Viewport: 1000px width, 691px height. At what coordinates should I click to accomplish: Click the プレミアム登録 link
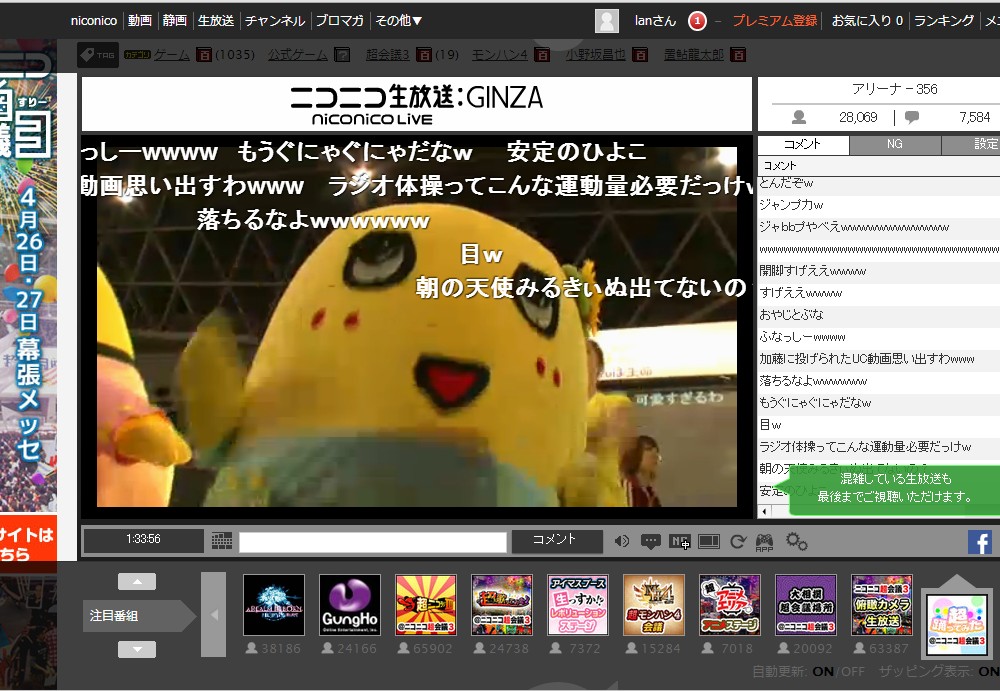click(x=775, y=20)
